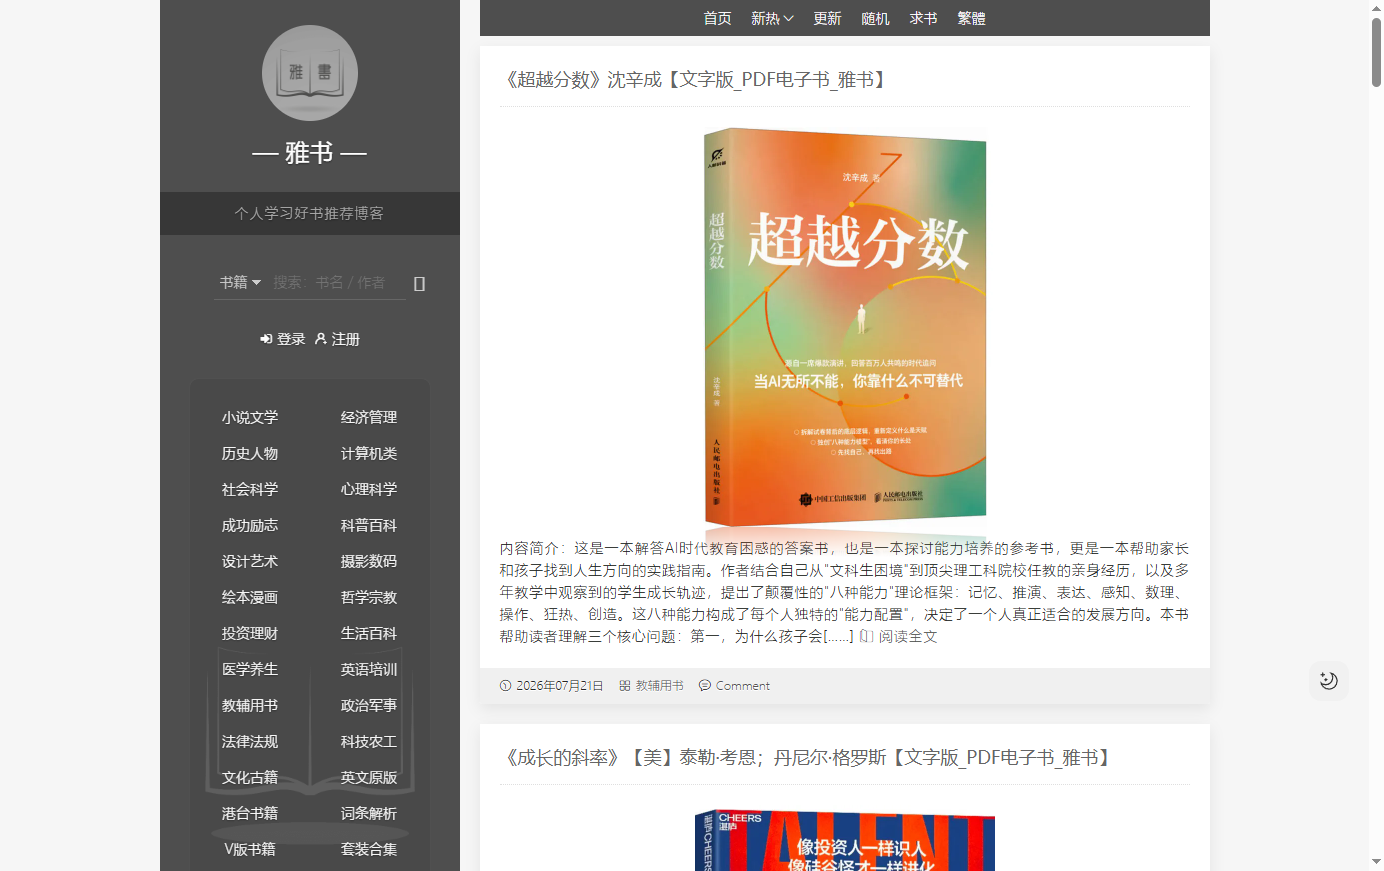Viewport: 1384px width, 871px height.
Task: Open the 英文原版 category
Action: (x=369, y=777)
